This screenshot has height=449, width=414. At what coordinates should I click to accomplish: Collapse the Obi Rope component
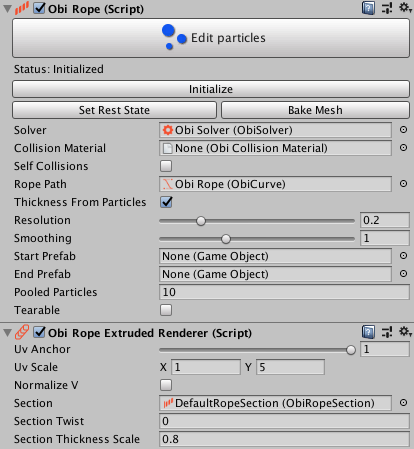pyautogui.click(x=7, y=9)
